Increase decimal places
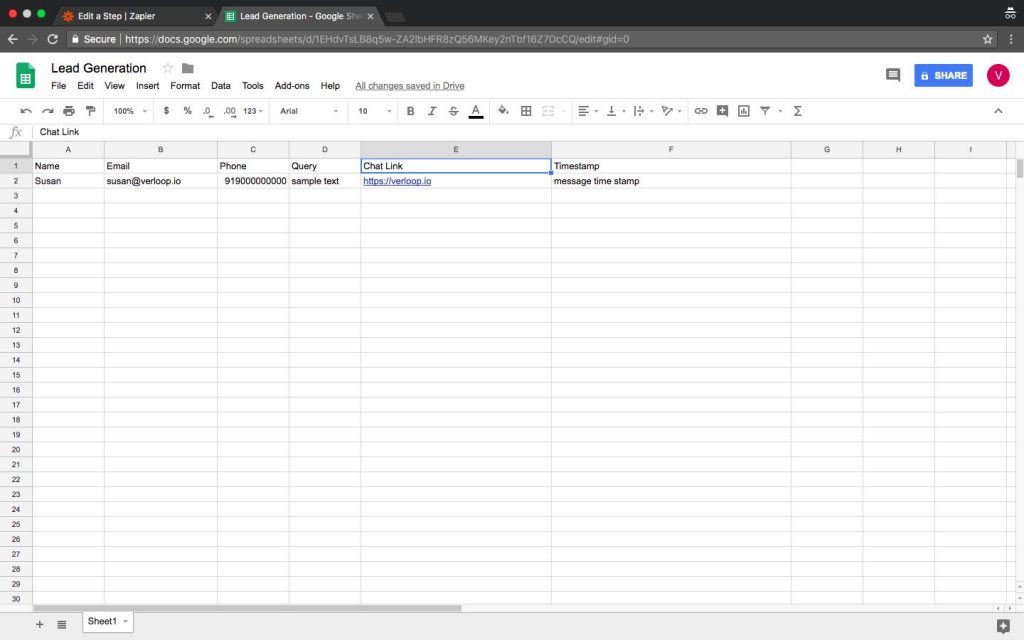 [229, 111]
